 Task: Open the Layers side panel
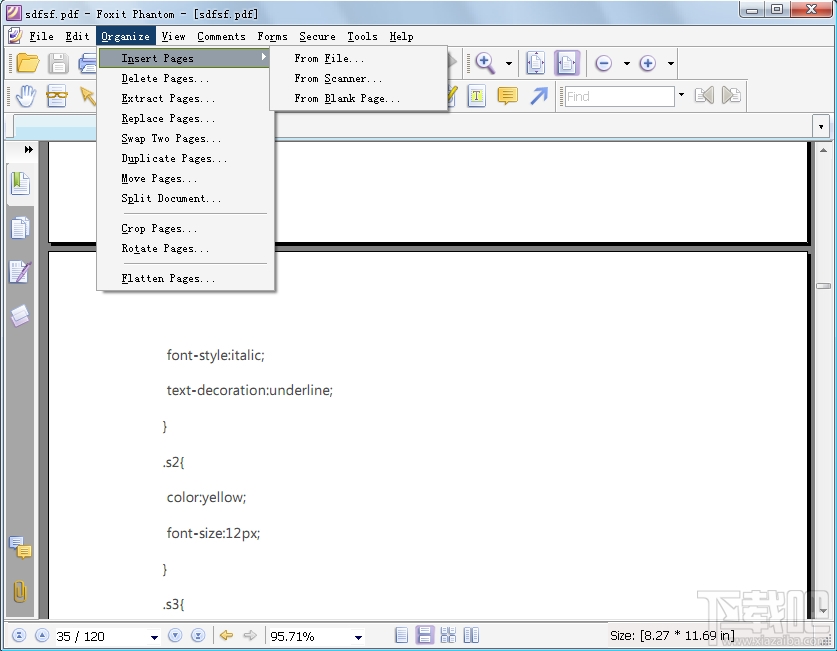pyautogui.click(x=20, y=315)
